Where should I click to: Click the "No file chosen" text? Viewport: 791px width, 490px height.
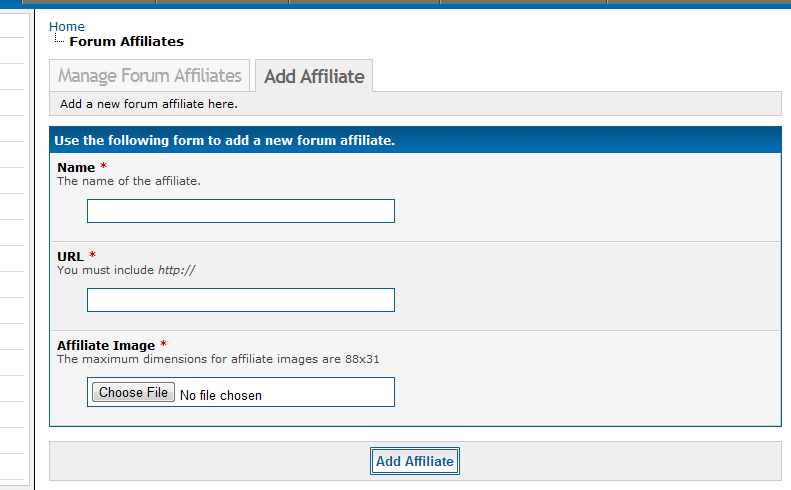221,395
